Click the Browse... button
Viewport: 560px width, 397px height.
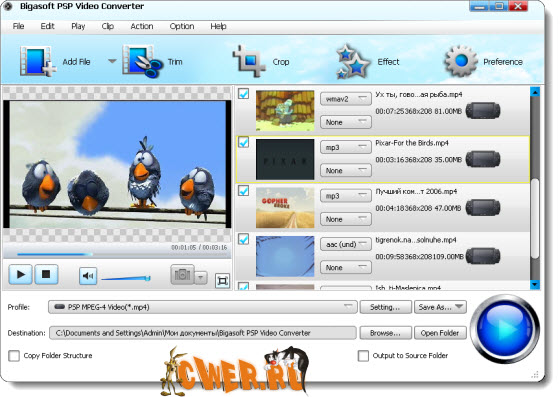pyautogui.click(x=386, y=333)
